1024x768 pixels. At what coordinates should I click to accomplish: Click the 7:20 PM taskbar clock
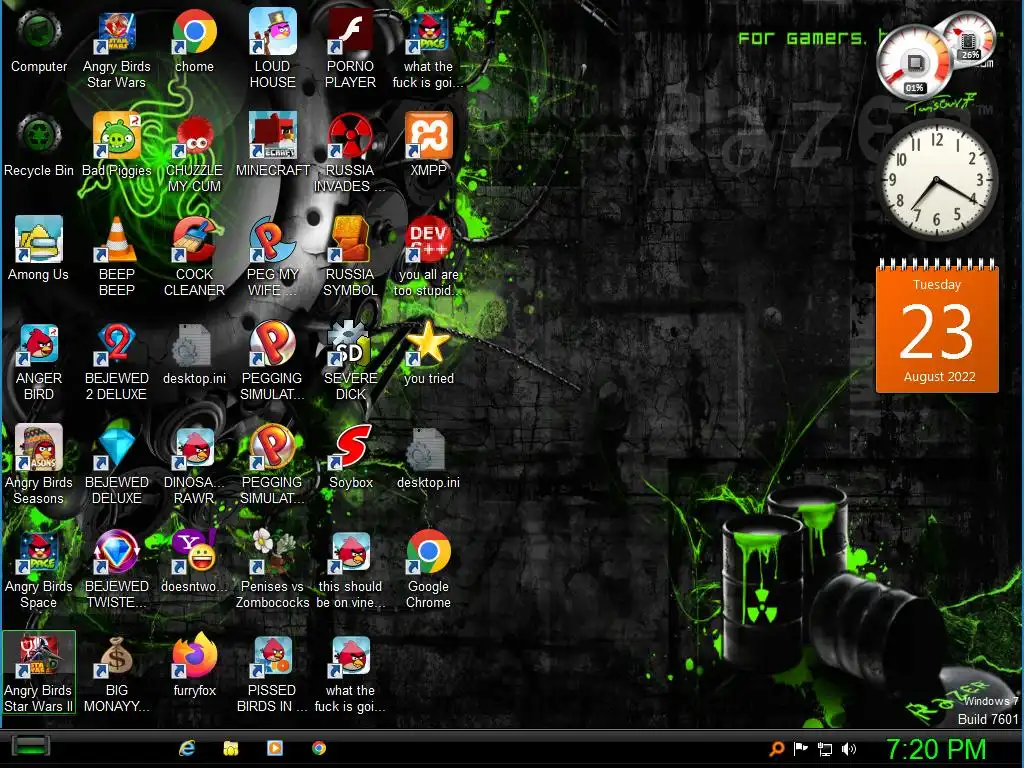tap(936, 749)
